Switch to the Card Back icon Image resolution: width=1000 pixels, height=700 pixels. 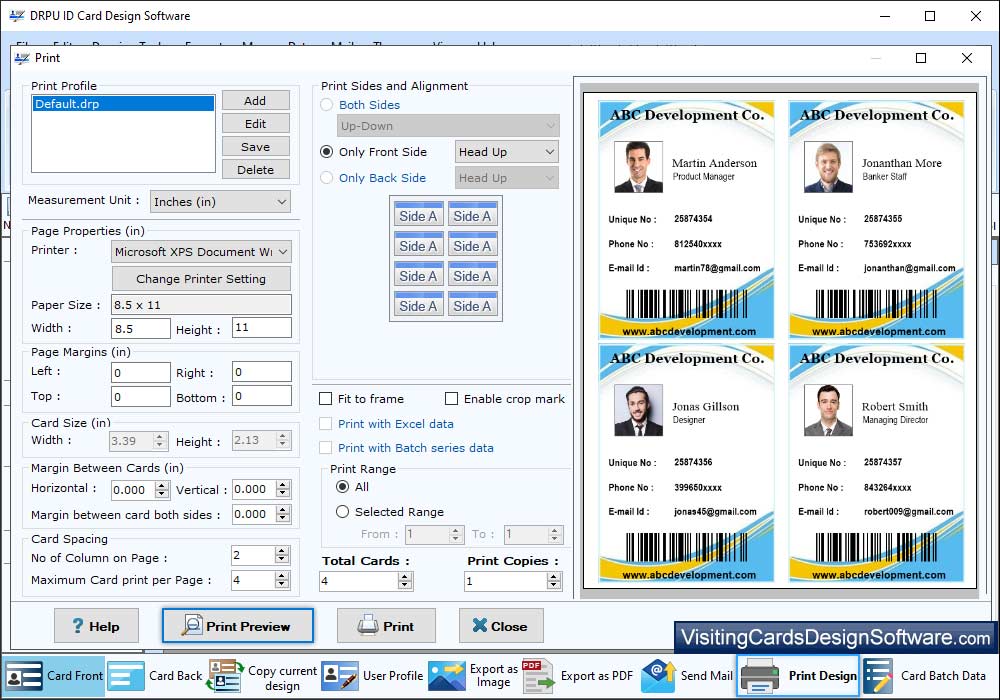coord(126,676)
